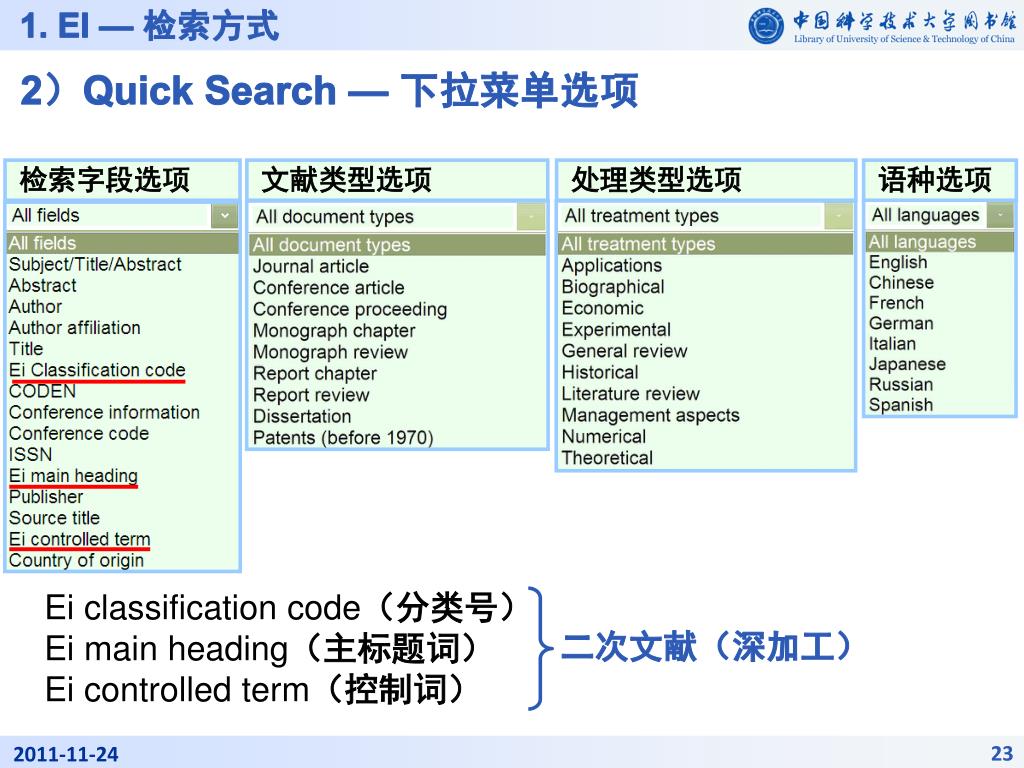
Task: Pick 'Monograph chapter' document type
Action: (x=334, y=331)
